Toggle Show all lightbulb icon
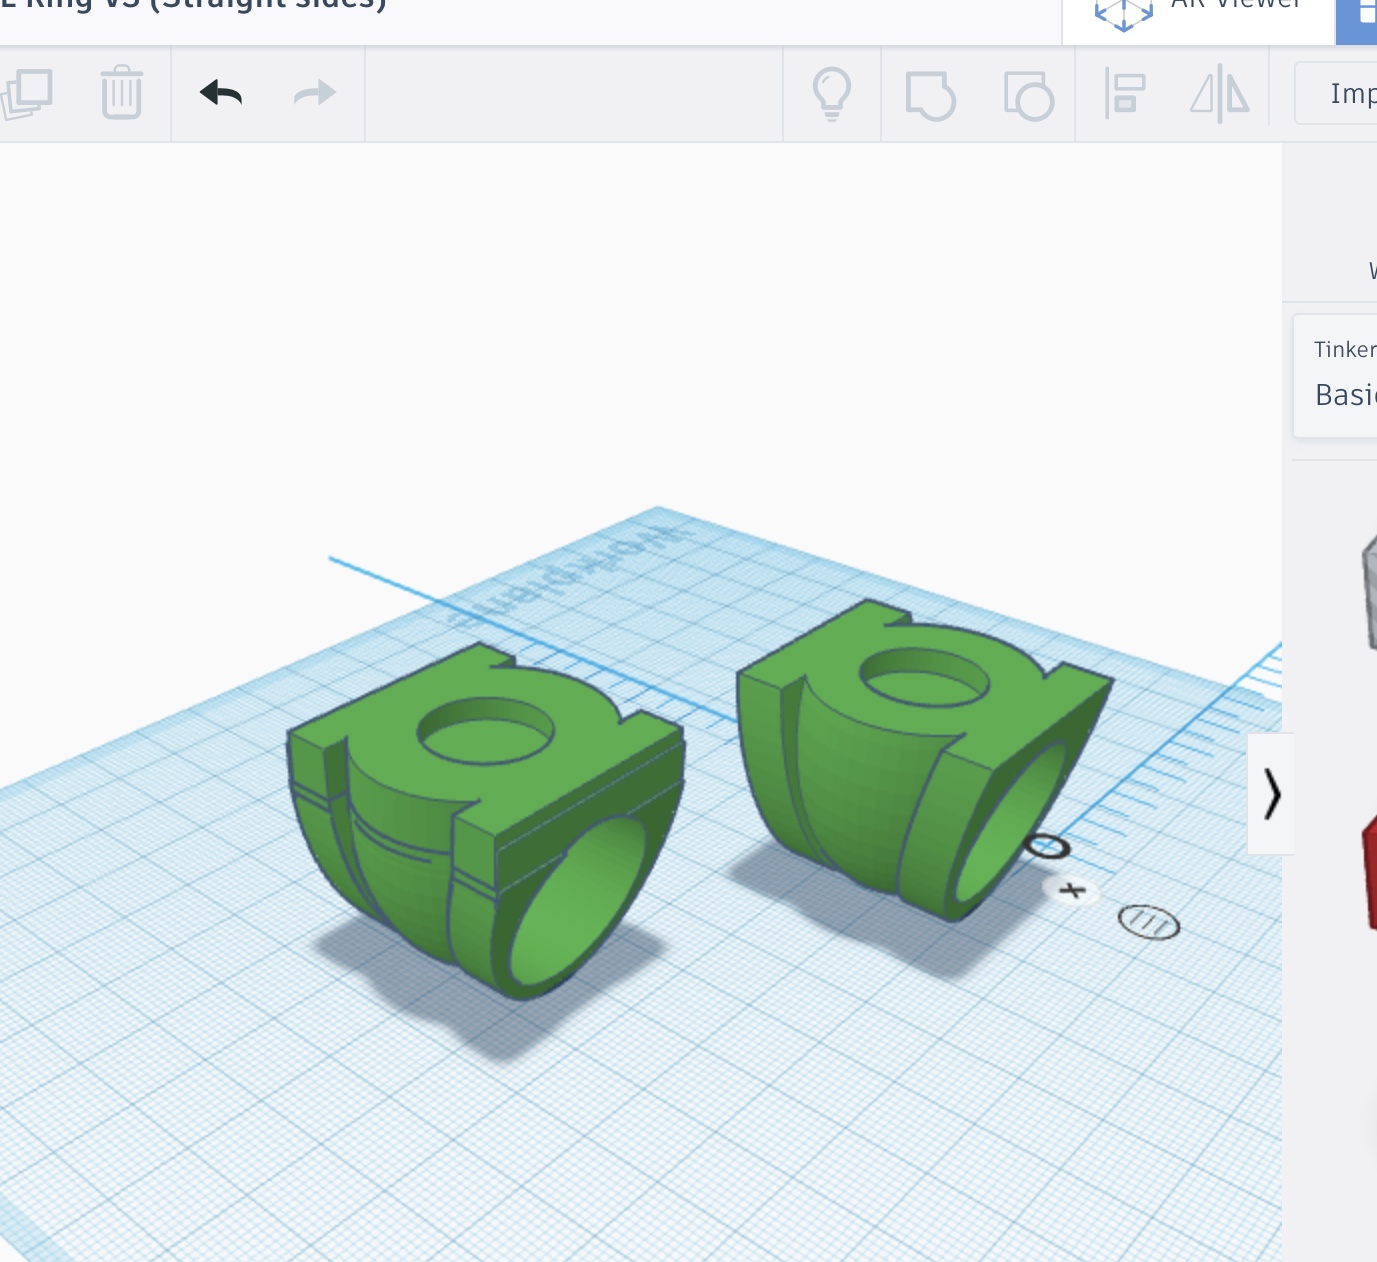 click(832, 94)
